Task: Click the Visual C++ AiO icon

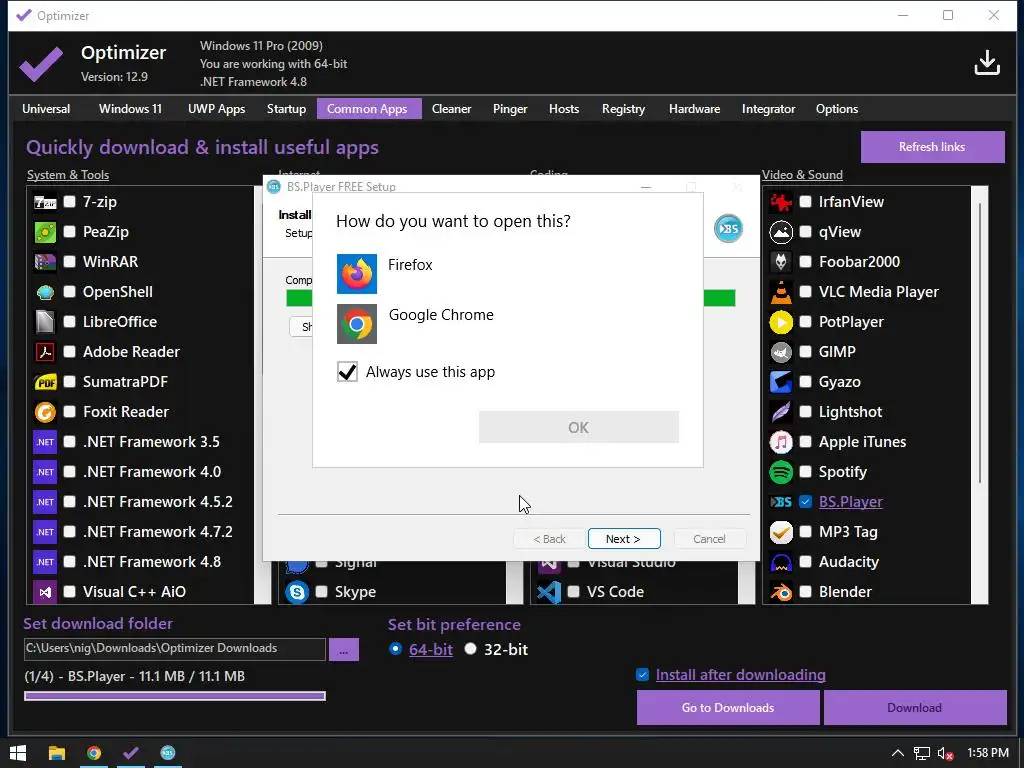Action: [45, 592]
